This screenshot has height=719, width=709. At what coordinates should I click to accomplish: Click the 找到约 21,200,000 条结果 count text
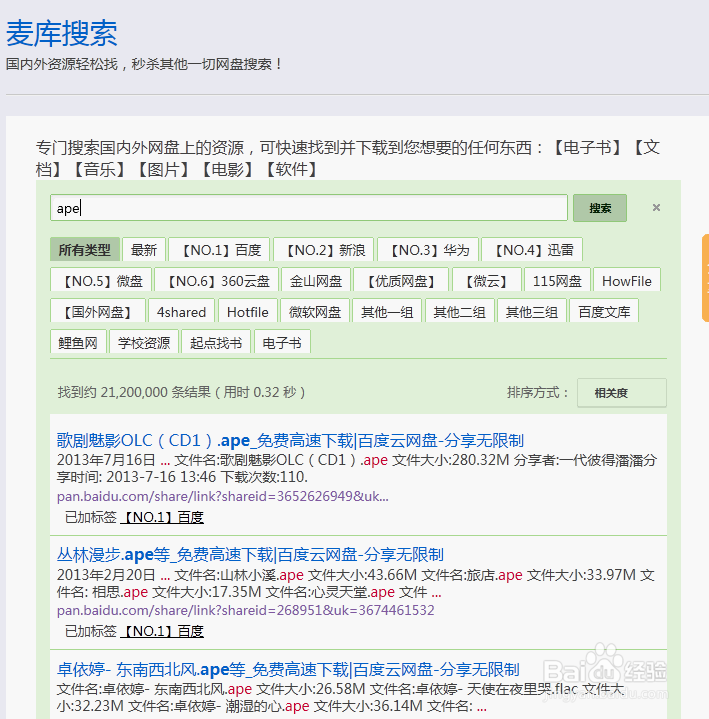pos(181,393)
